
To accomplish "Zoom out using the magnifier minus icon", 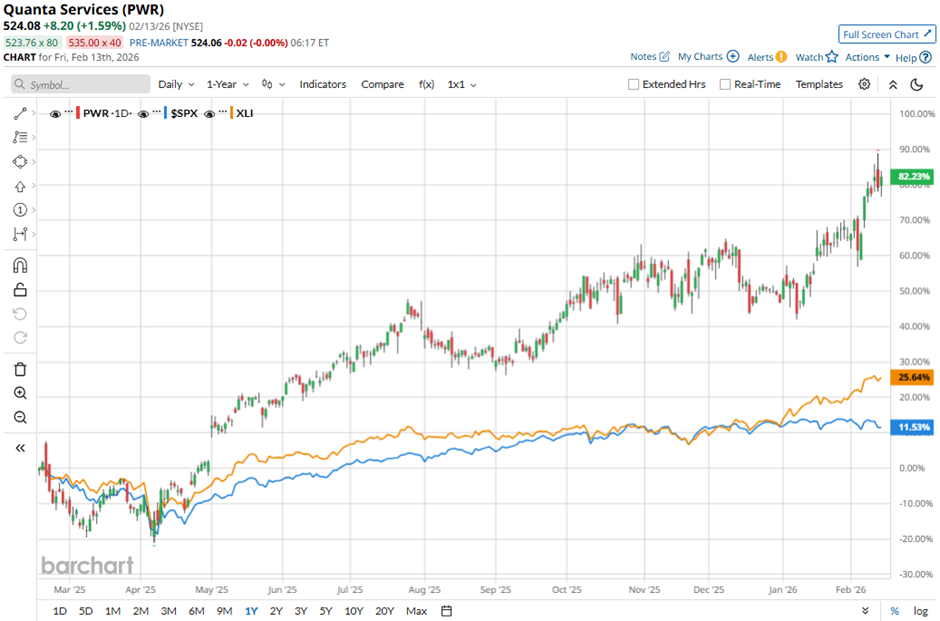I will tap(20, 417).
